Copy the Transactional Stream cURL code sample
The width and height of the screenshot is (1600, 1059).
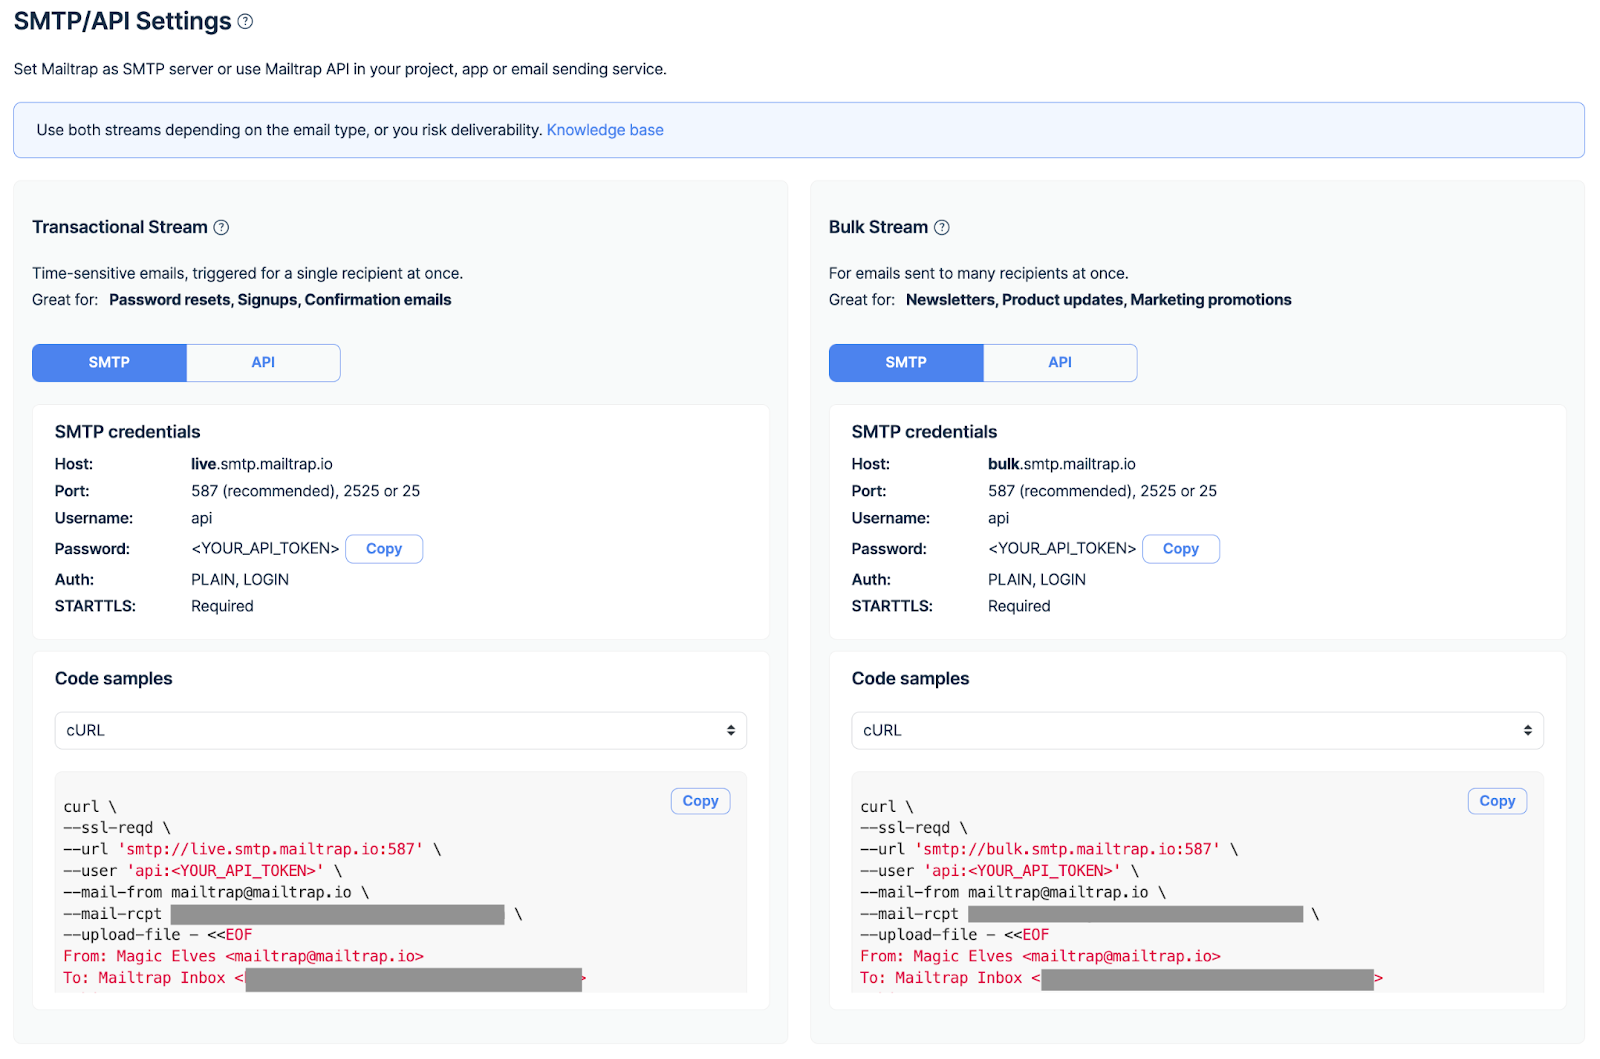(700, 801)
